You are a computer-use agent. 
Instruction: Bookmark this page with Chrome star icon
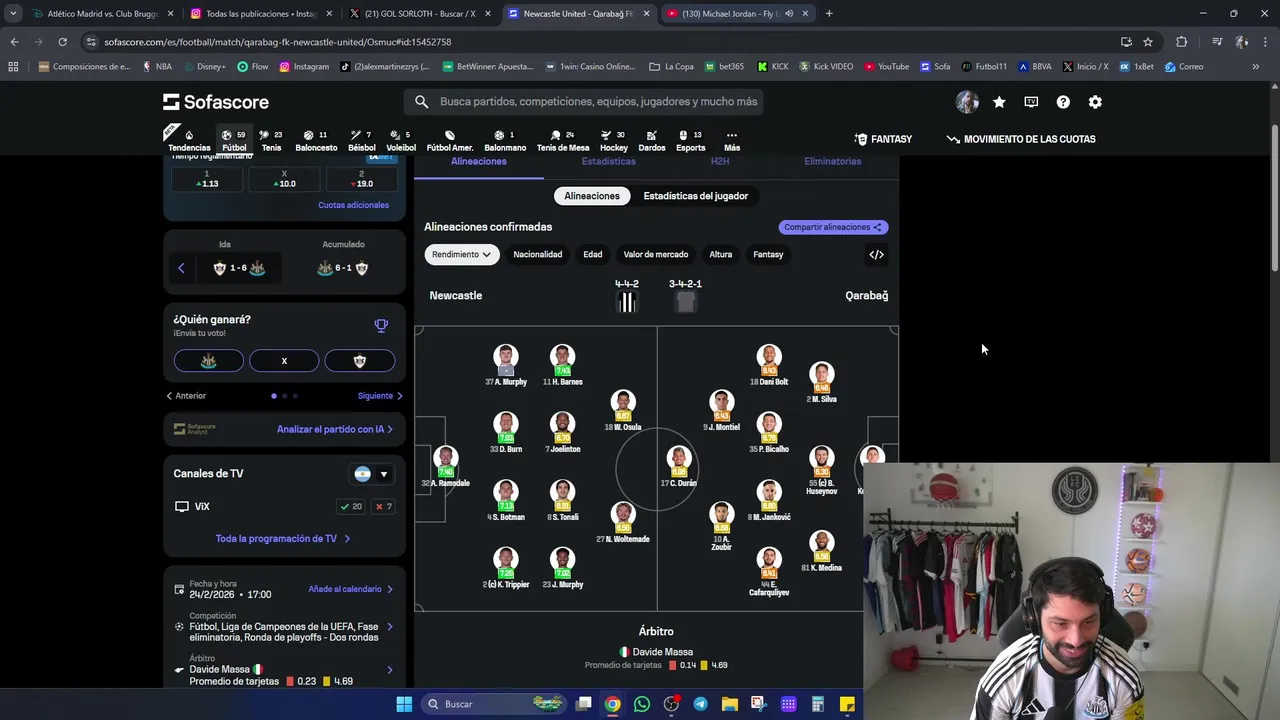1148,42
